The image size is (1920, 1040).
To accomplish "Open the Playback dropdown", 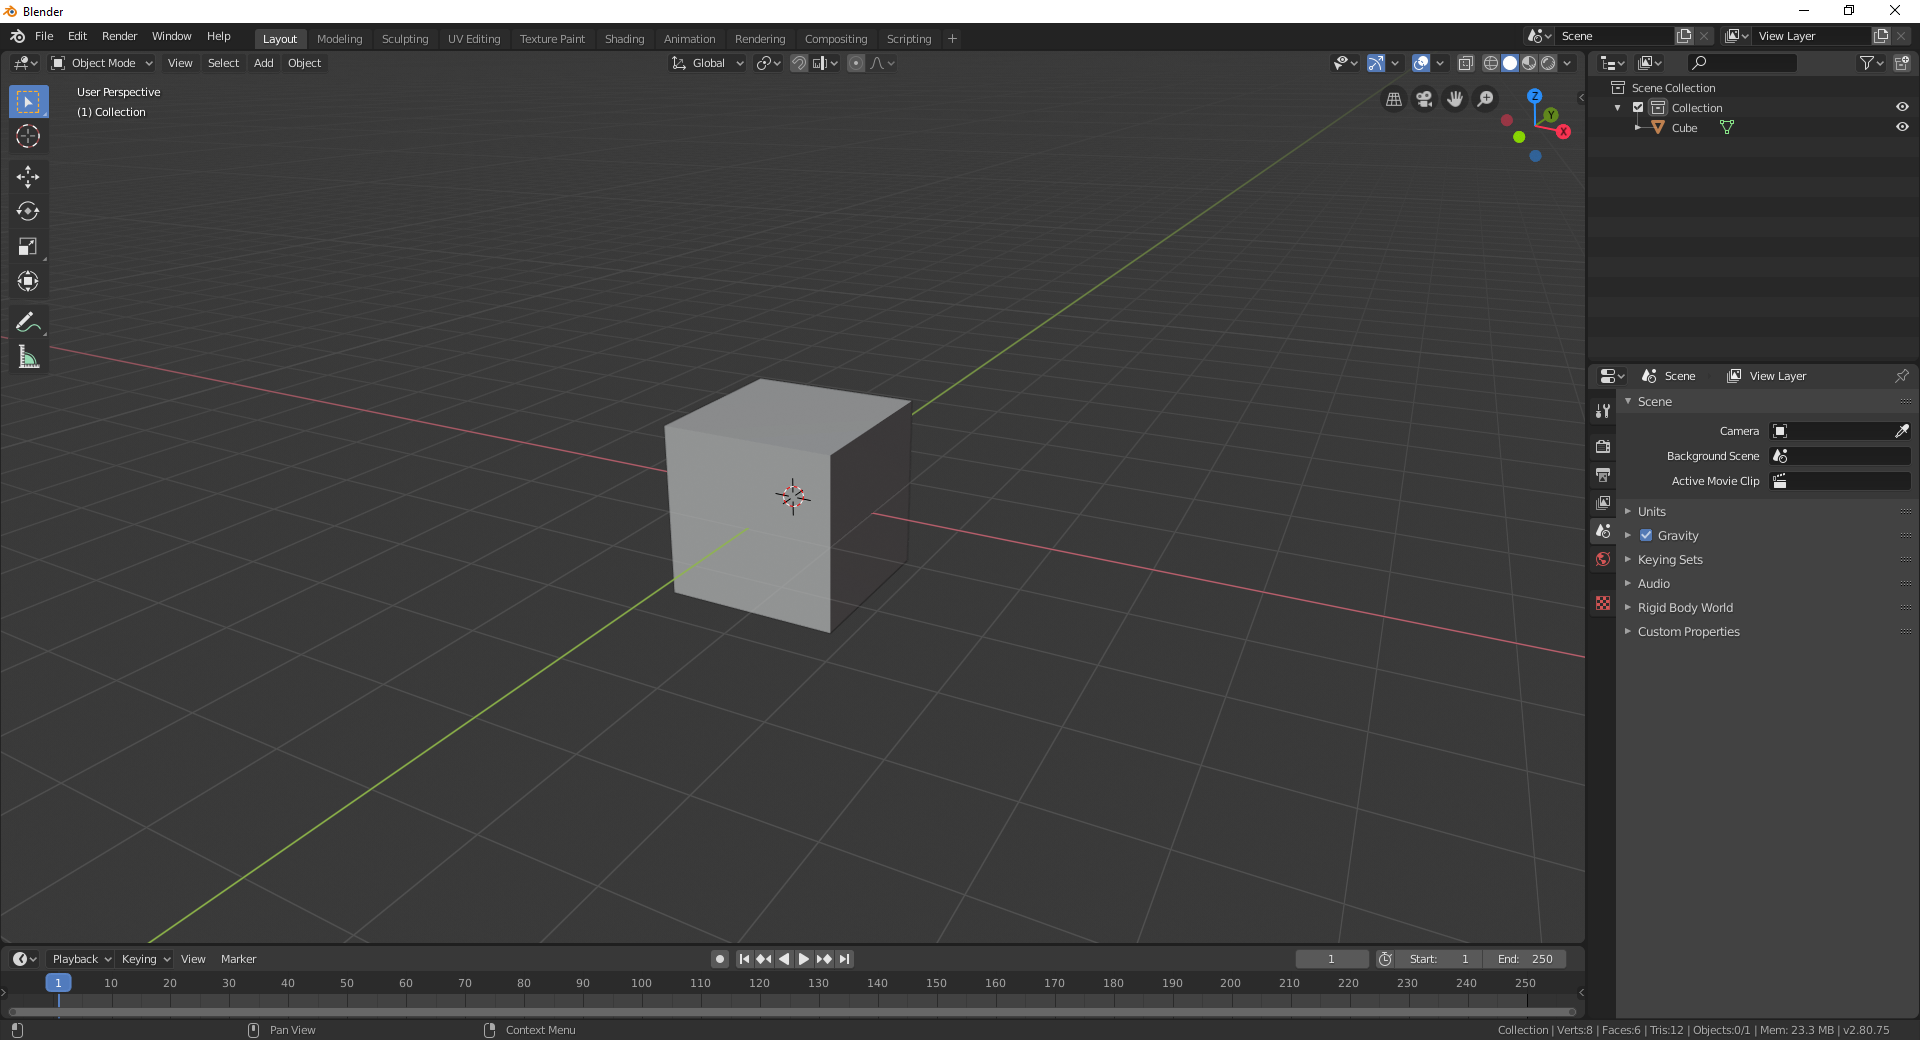I will tap(81, 959).
